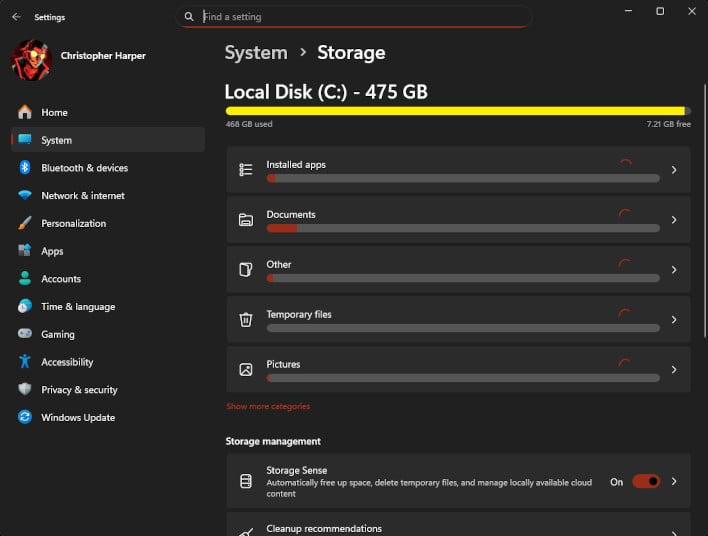Open Time & language settings

108,307
